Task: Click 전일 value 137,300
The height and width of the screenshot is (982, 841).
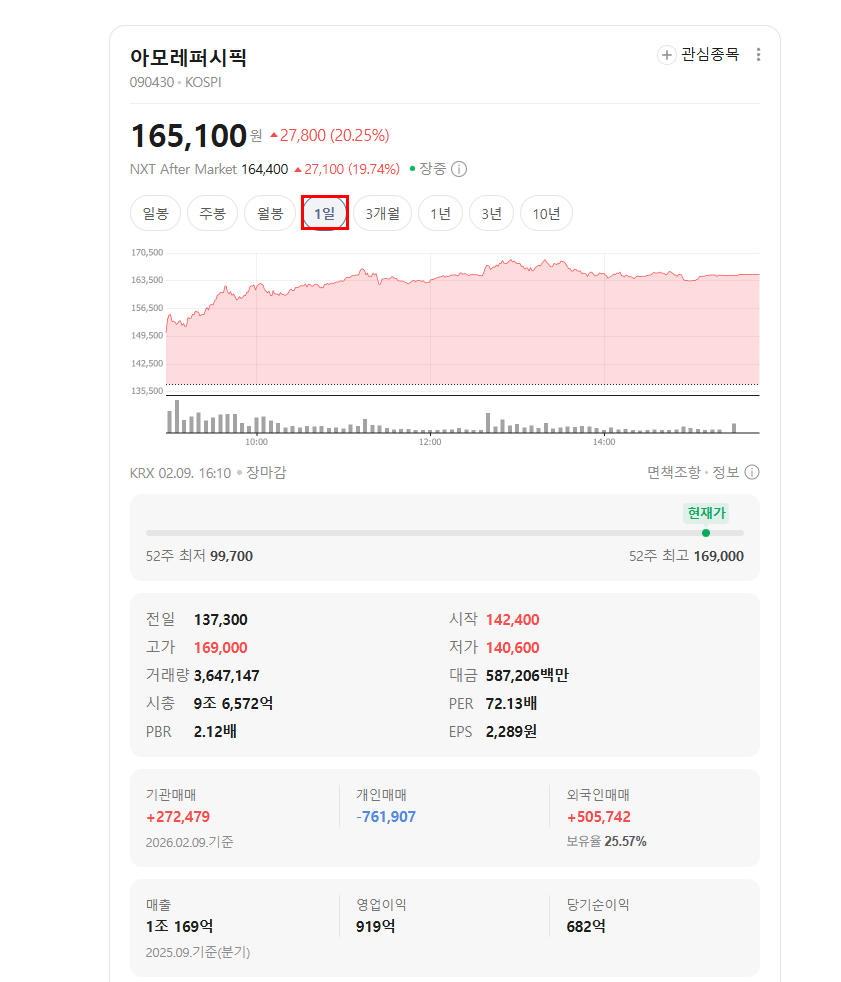Action: click(x=220, y=620)
